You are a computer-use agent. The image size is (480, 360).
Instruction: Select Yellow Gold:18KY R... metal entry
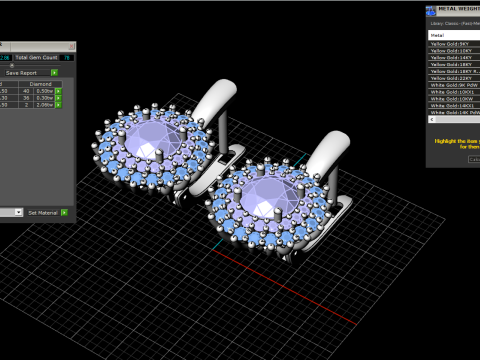tap(454, 71)
